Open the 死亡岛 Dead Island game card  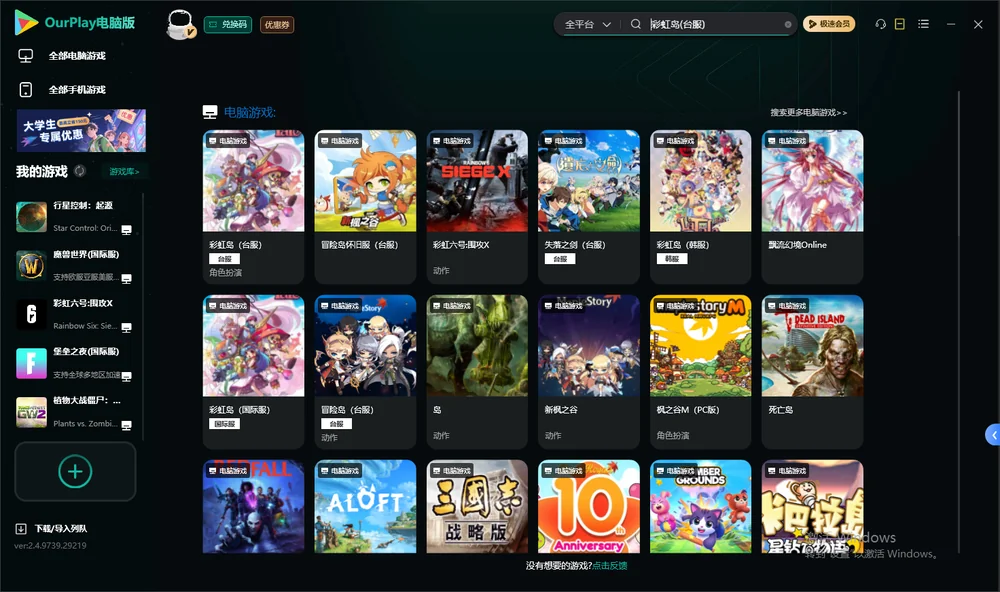coord(812,372)
